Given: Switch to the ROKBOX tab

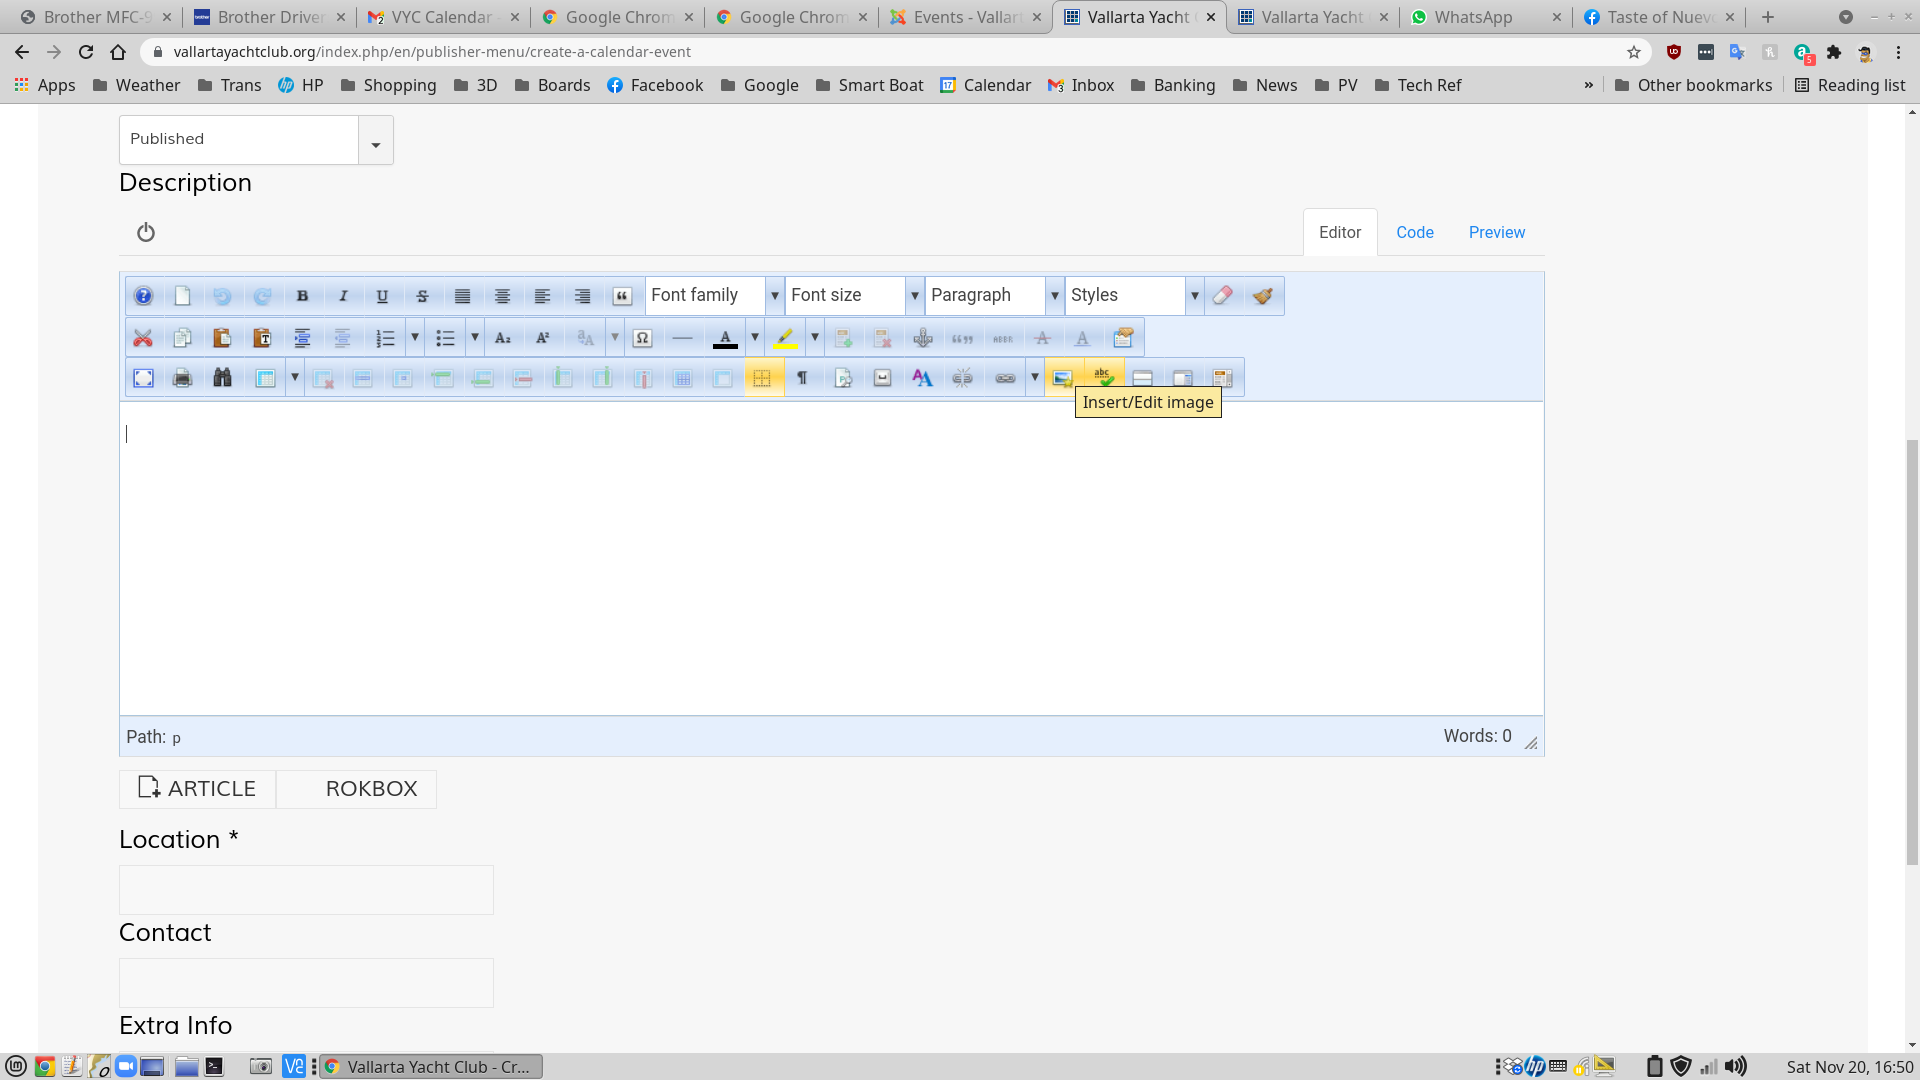Looking at the screenshot, I should [371, 787].
